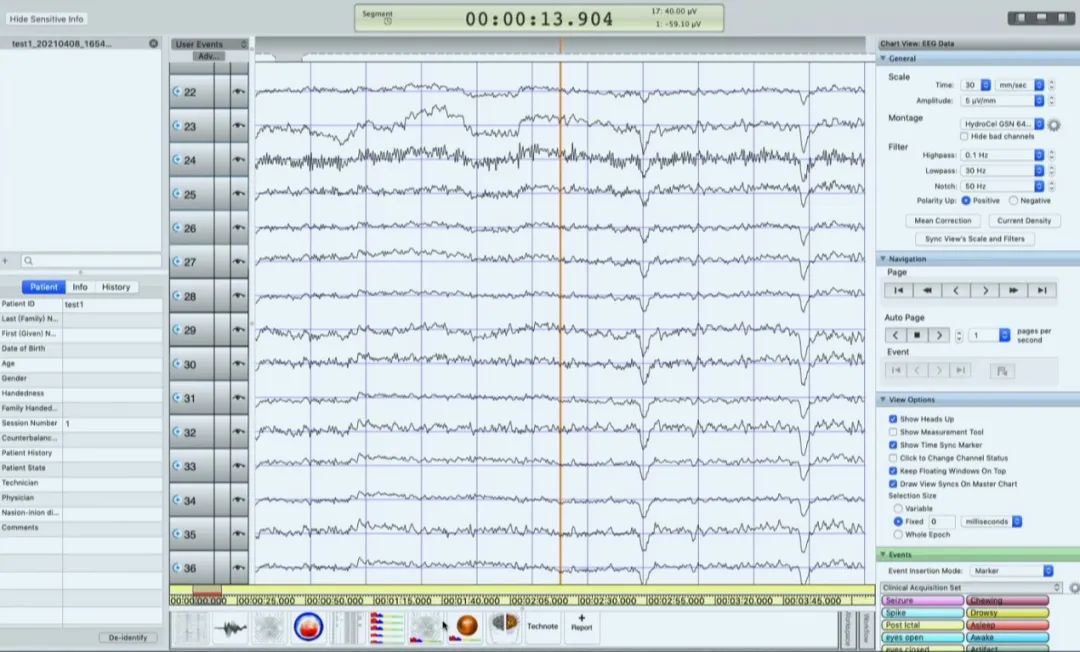Click the Current Density button
The height and width of the screenshot is (652, 1080).
[1024, 221]
